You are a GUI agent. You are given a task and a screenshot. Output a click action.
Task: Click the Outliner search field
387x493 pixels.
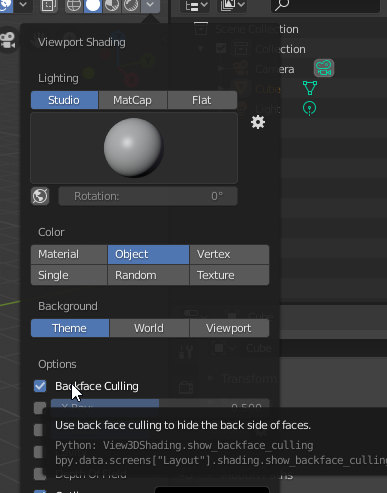(325, 5)
